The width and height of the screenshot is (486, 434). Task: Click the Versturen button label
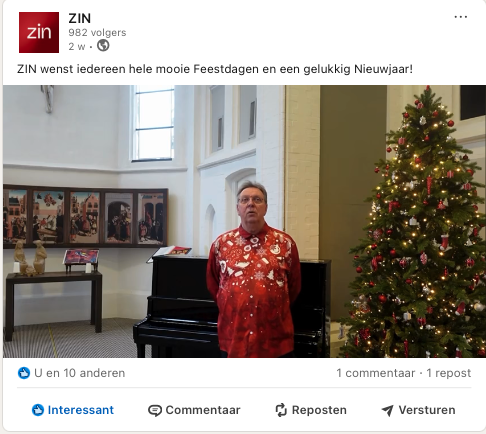[x=427, y=410]
